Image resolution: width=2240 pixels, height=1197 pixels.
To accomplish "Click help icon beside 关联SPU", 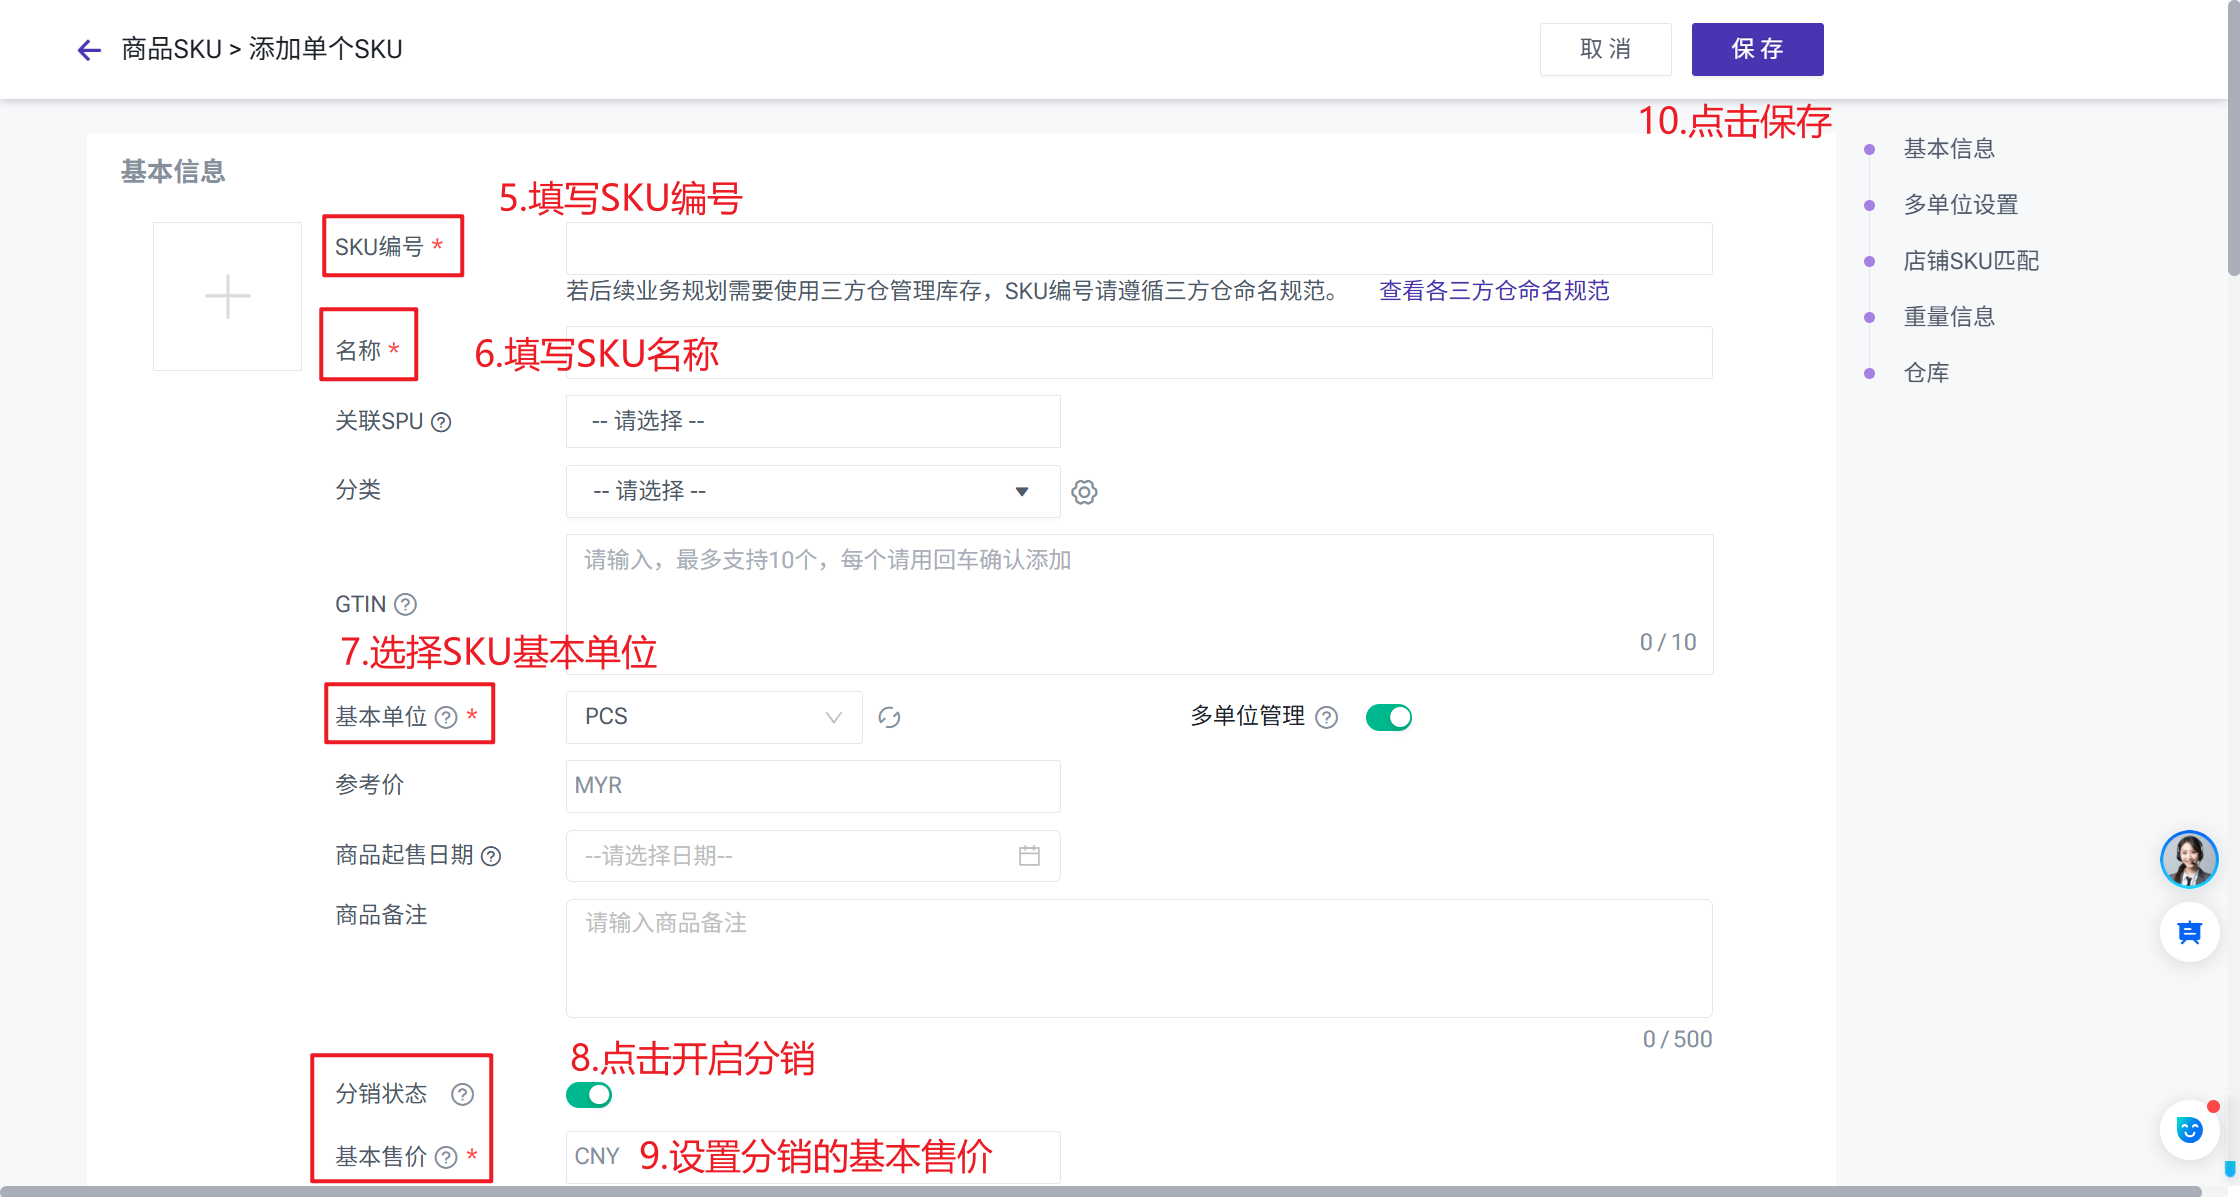I will tap(441, 422).
